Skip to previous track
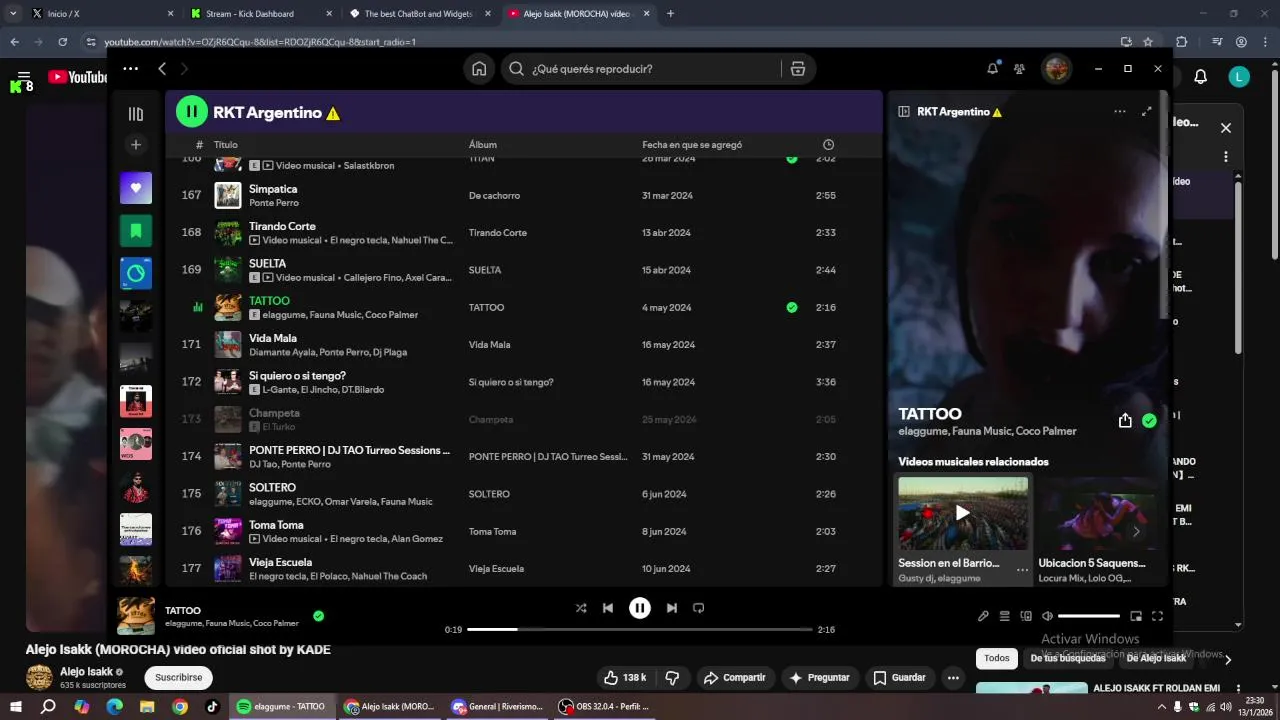 click(x=608, y=608)
